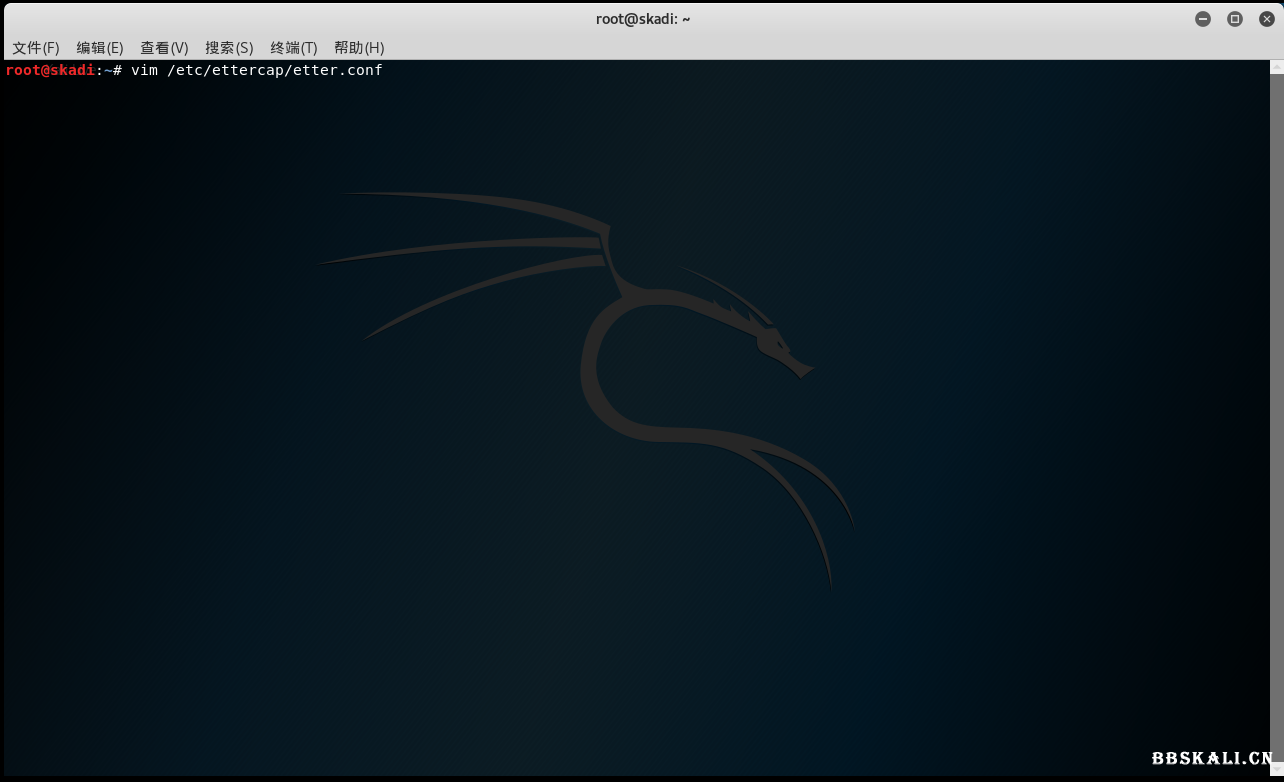Screen dimensions: 1284x782
Task: Click the Kali dragon's head in background
Action: click(780, 348)
